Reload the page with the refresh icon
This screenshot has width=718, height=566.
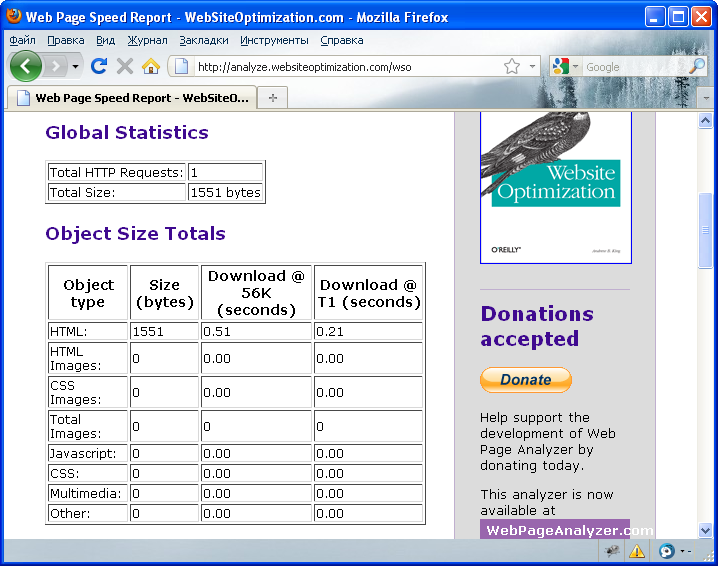[99, 66]
